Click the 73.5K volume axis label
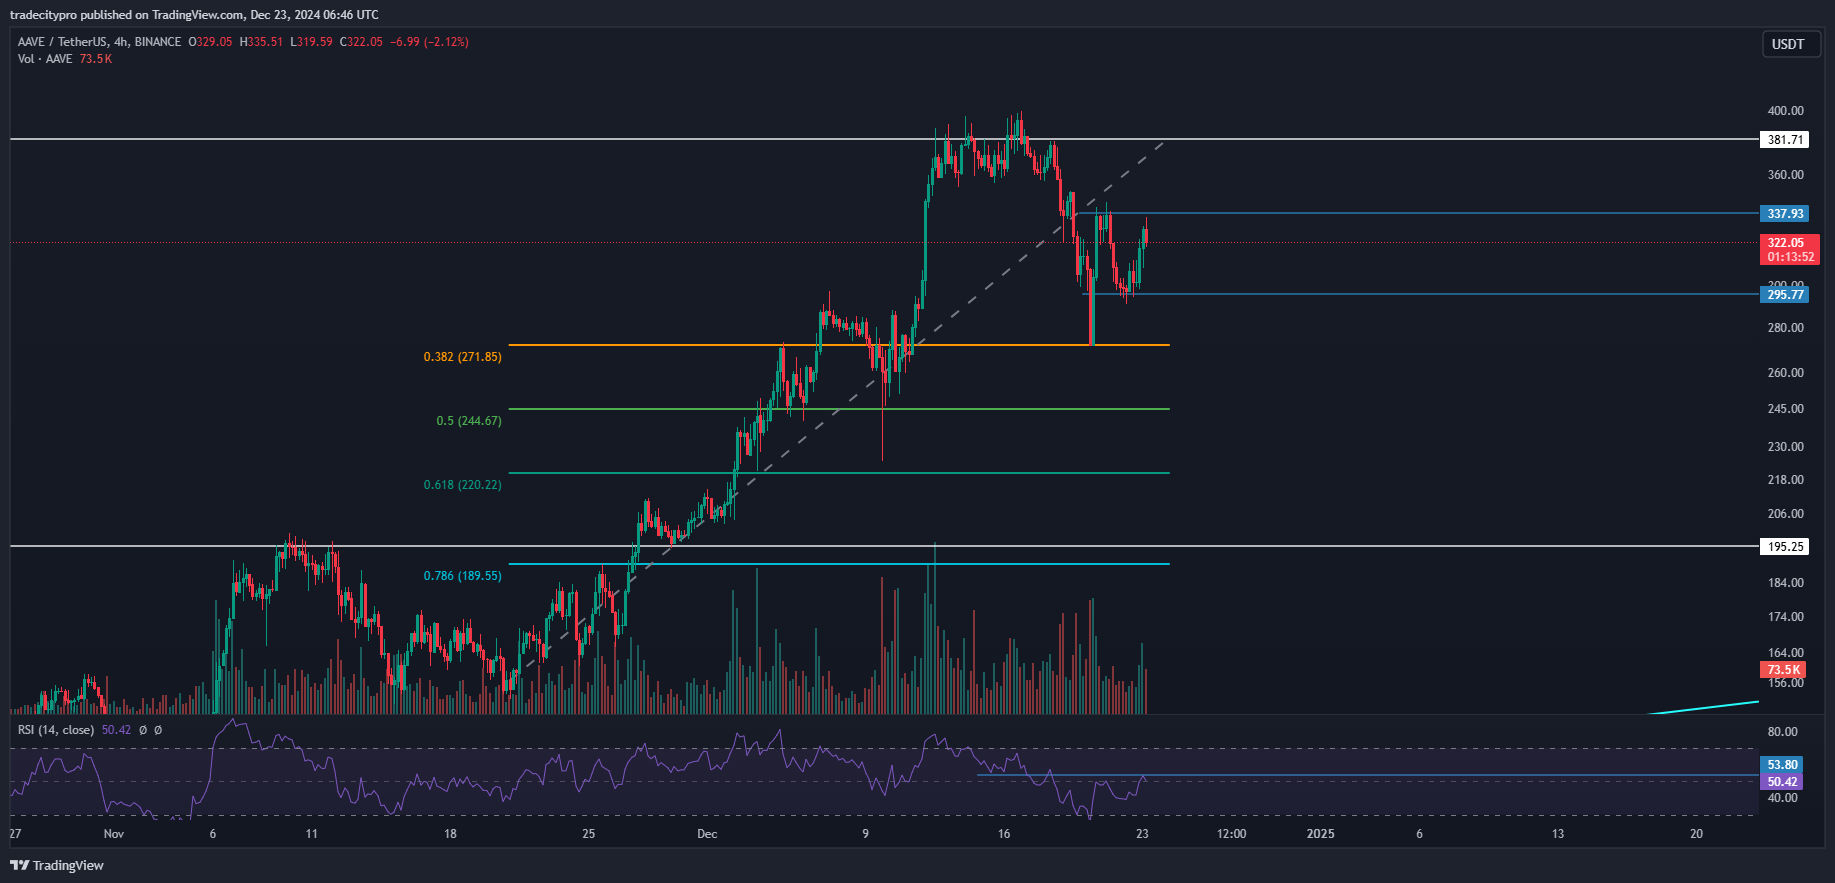Screen dimensions: 1835x883 tap(1783, 670)
